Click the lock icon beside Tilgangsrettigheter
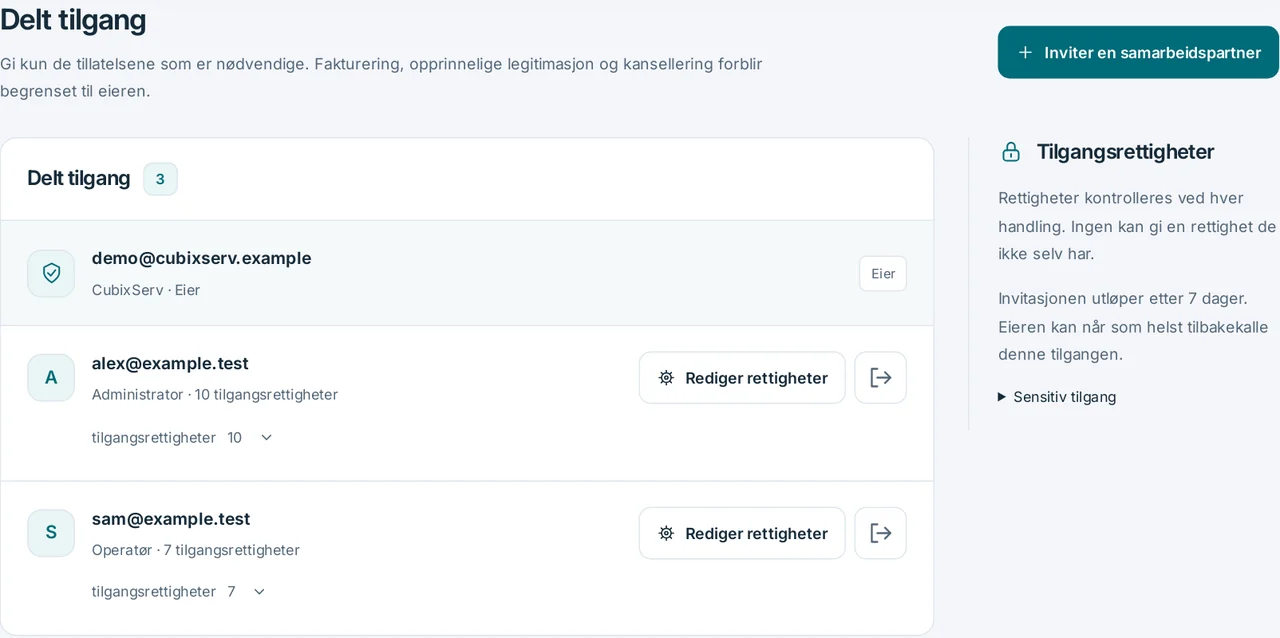 1011,152
